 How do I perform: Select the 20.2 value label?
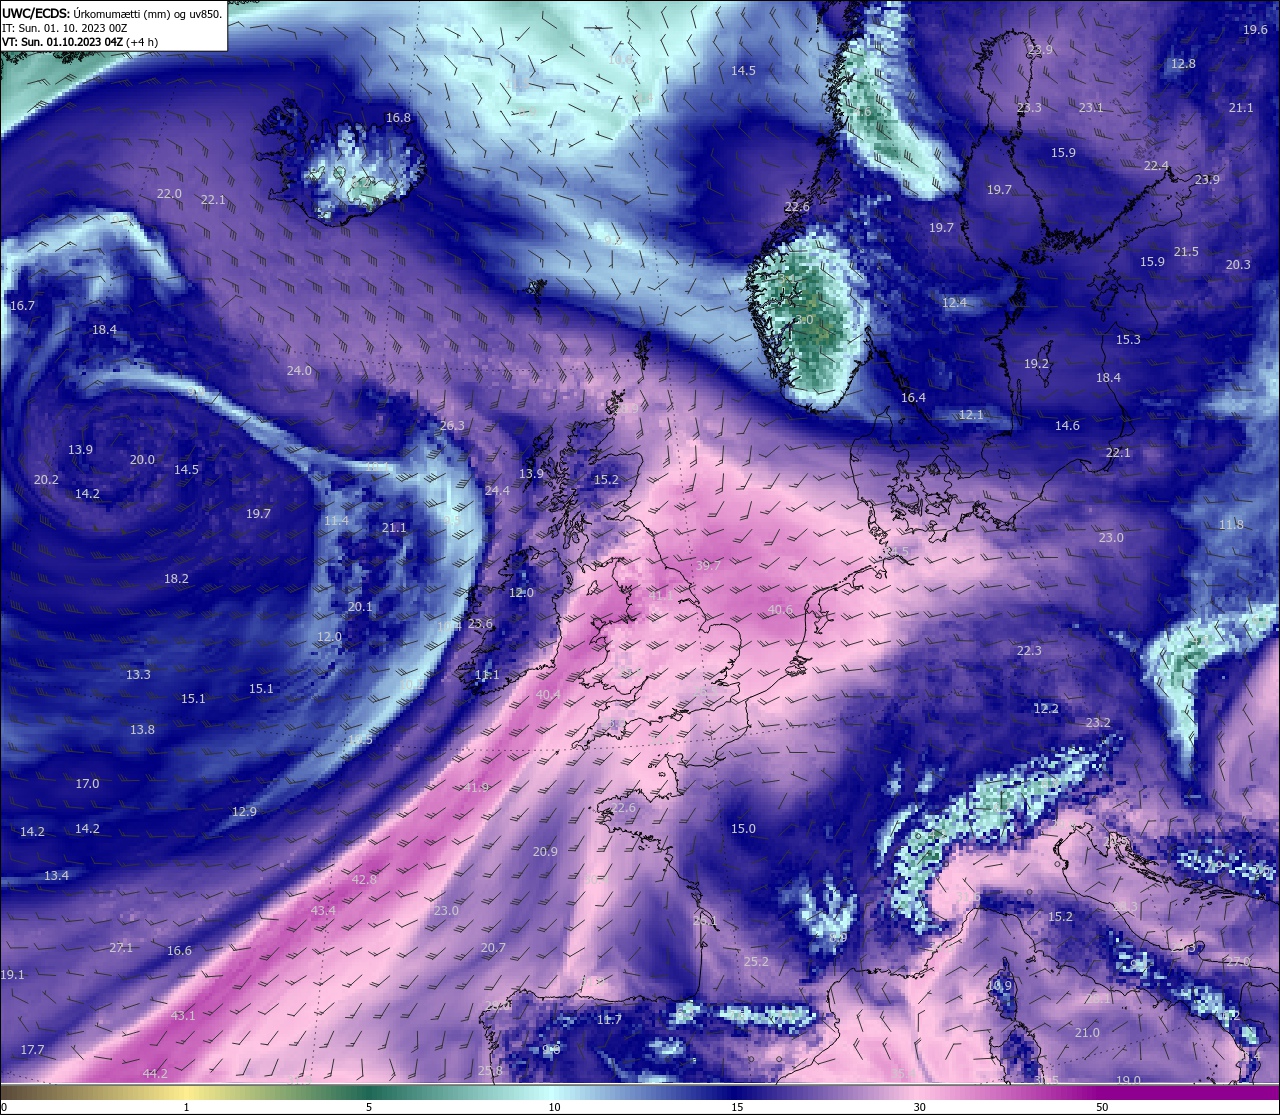tap(46, 480)
